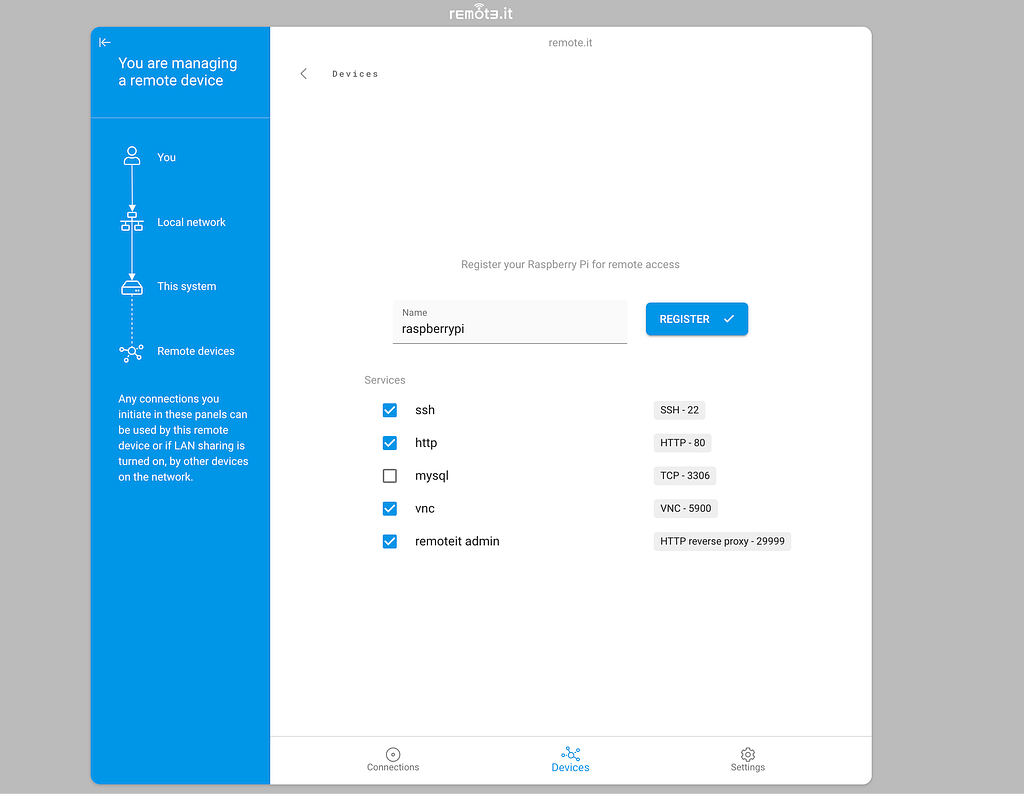This screenshot has height=794, width=1024.
Task: Click the You user icon
Action: click(x=132, y=156)
